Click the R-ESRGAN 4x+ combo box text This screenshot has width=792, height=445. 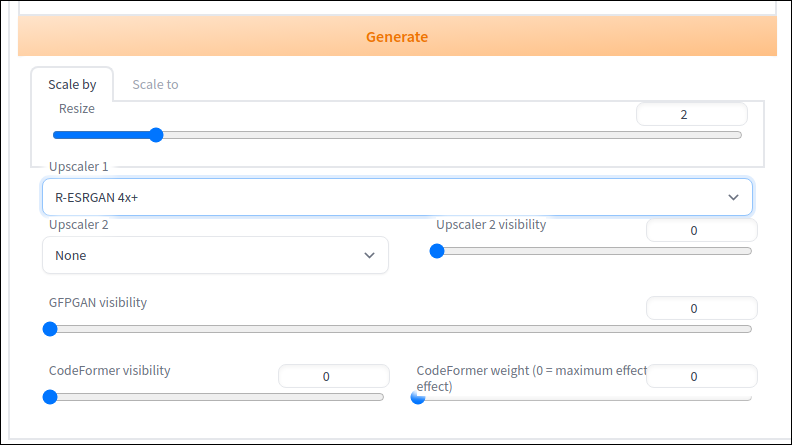pos(96,197)
